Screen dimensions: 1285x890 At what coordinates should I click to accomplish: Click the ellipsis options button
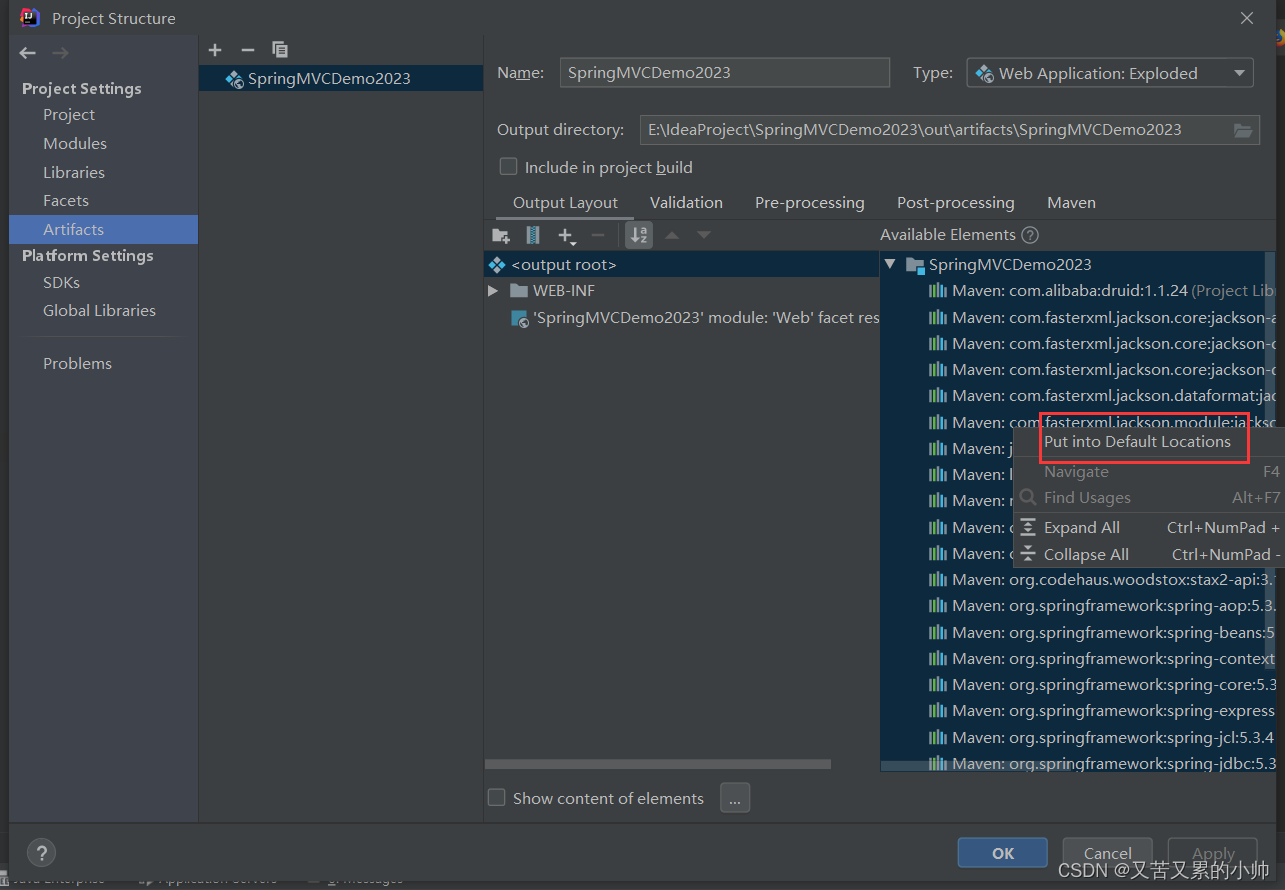[x=734, y=798]
